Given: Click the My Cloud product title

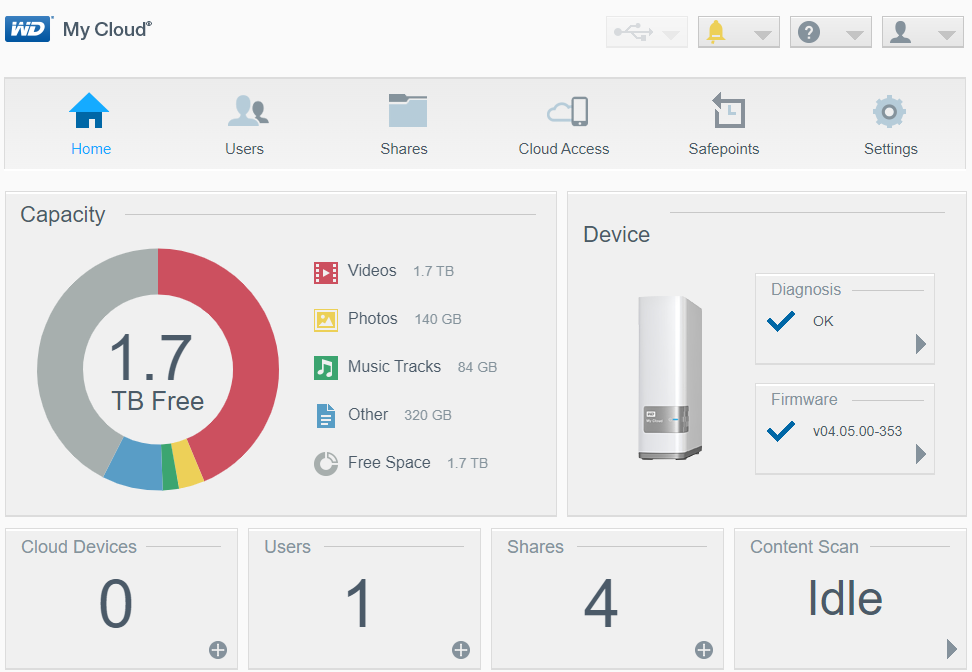Looking at the screenshot, I should click(x=107, y=29).
